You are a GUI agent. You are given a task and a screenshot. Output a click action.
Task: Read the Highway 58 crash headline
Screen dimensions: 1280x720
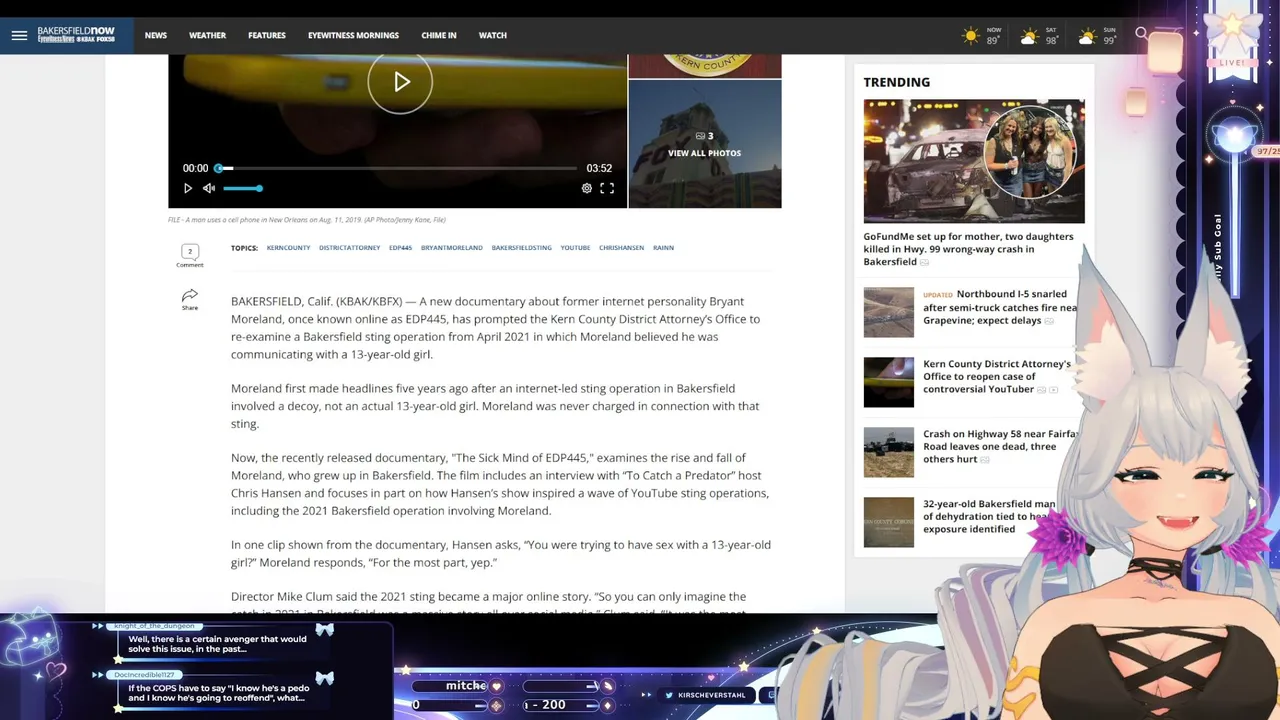pyautogui.click(x=1000, y=446)
